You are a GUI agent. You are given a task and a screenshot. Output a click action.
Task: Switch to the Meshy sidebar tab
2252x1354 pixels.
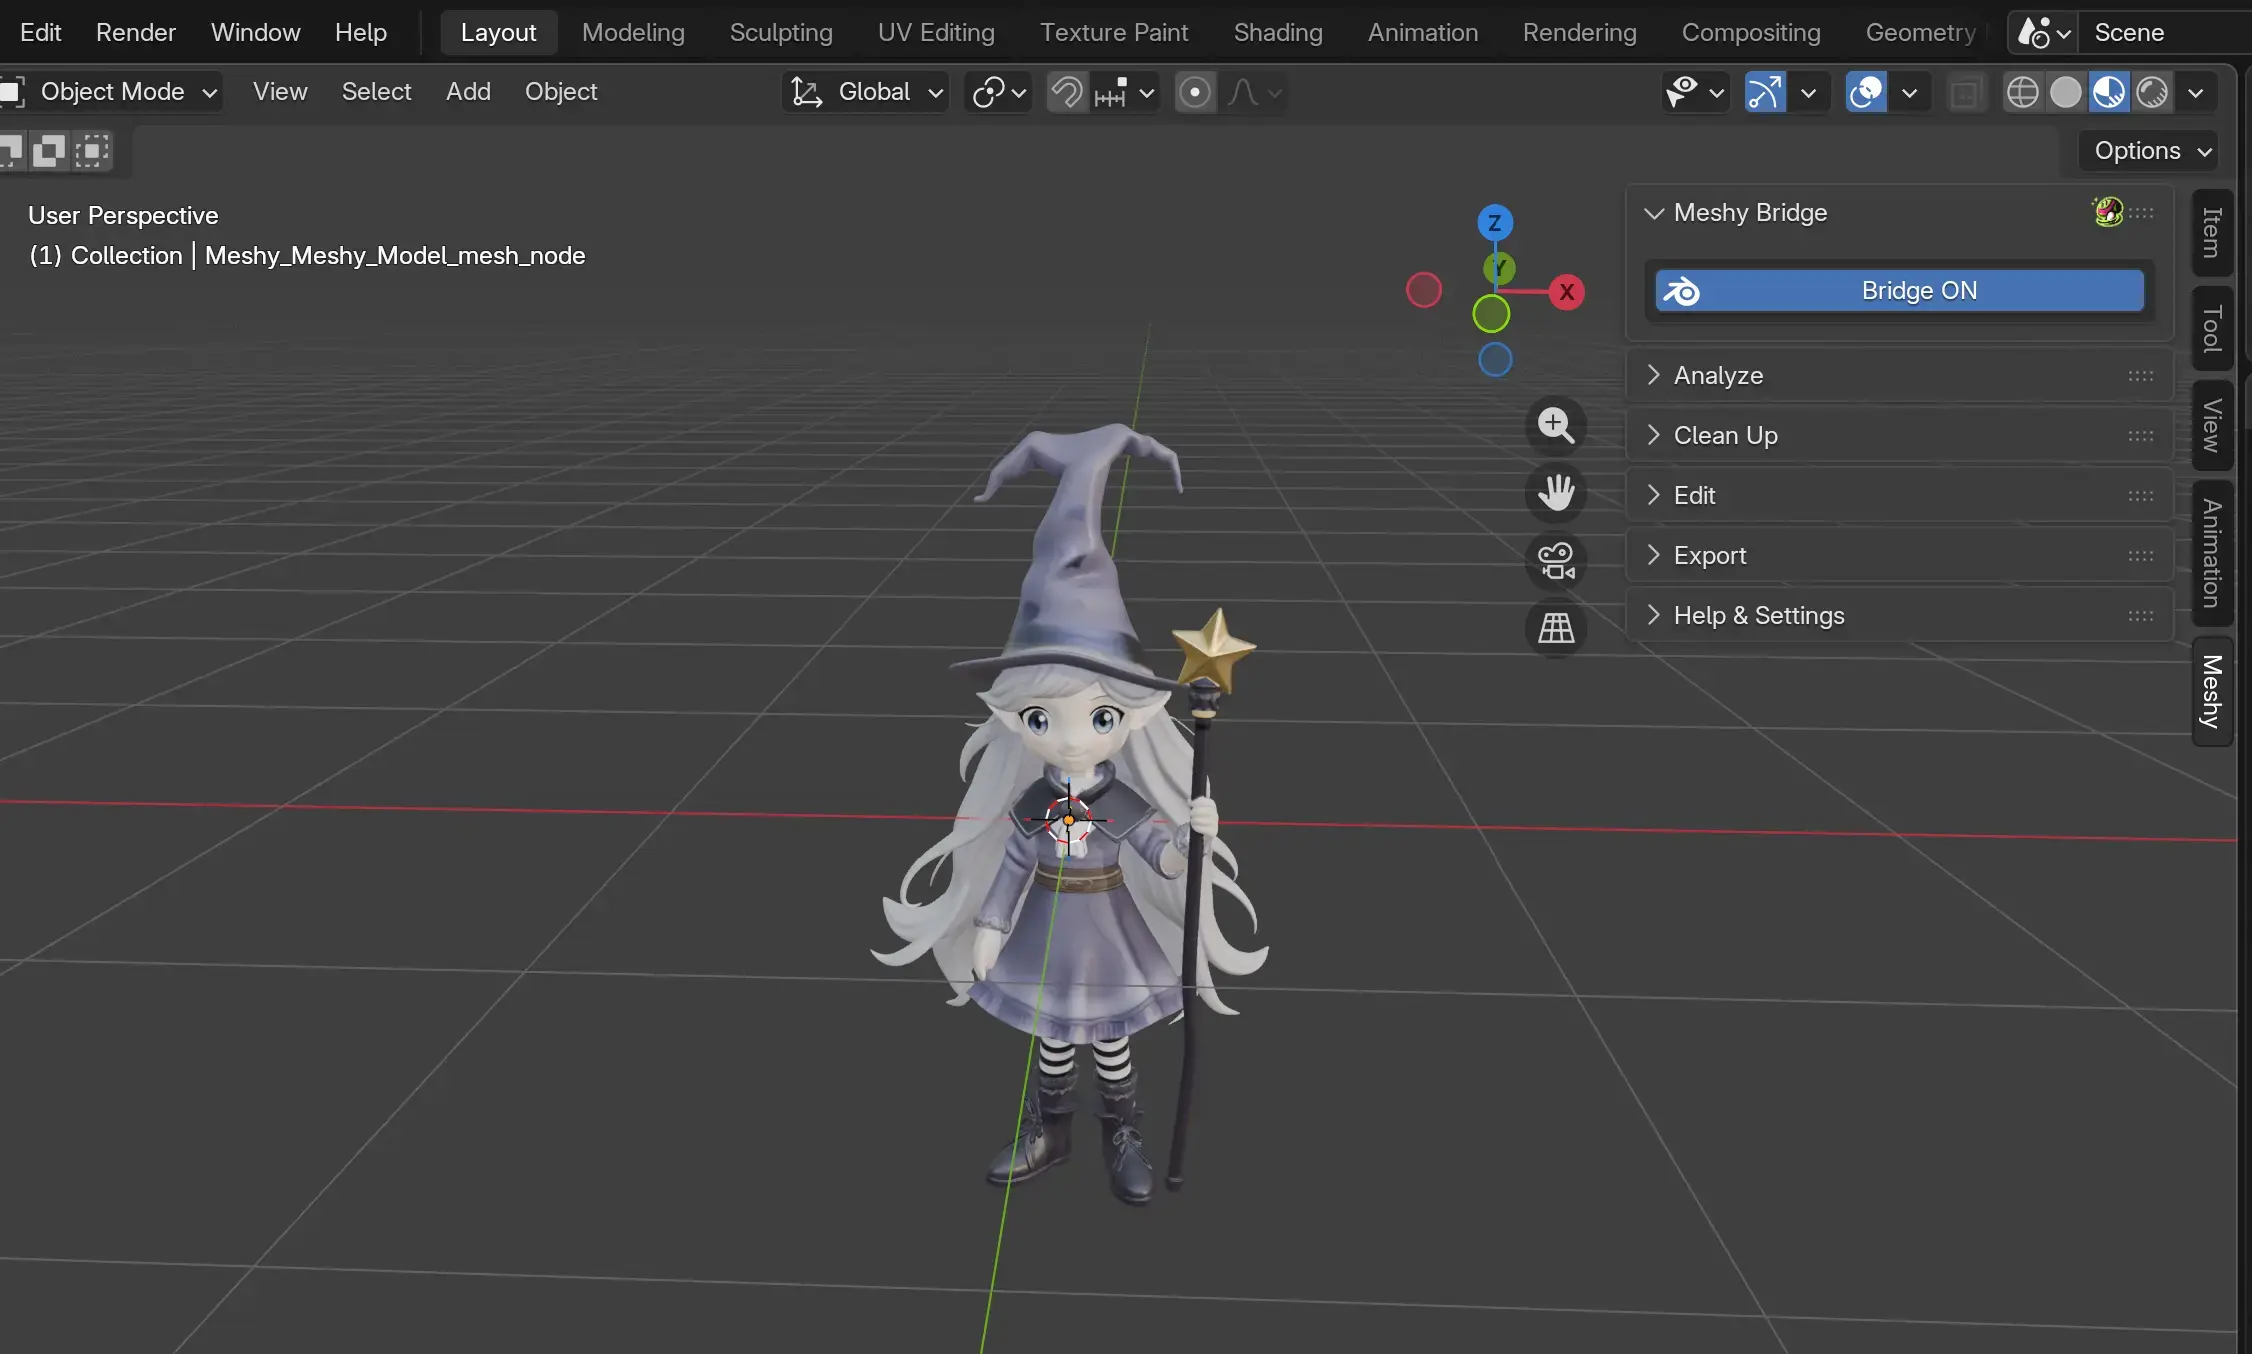click(x=2211, y=691)
